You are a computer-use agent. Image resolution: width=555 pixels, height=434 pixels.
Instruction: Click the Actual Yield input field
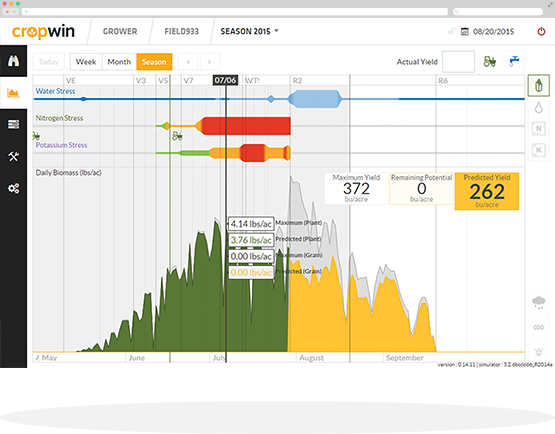tap(458, 62)
